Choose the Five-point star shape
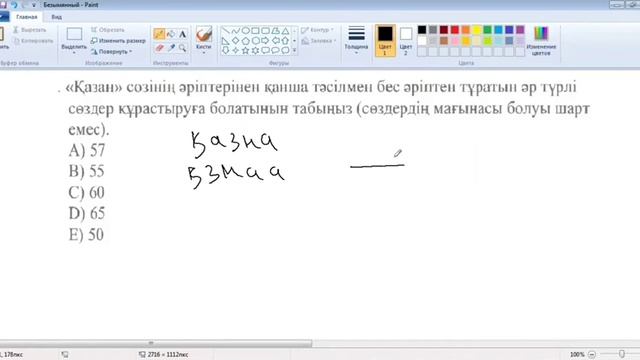640x360 pixels. (245, 50)
